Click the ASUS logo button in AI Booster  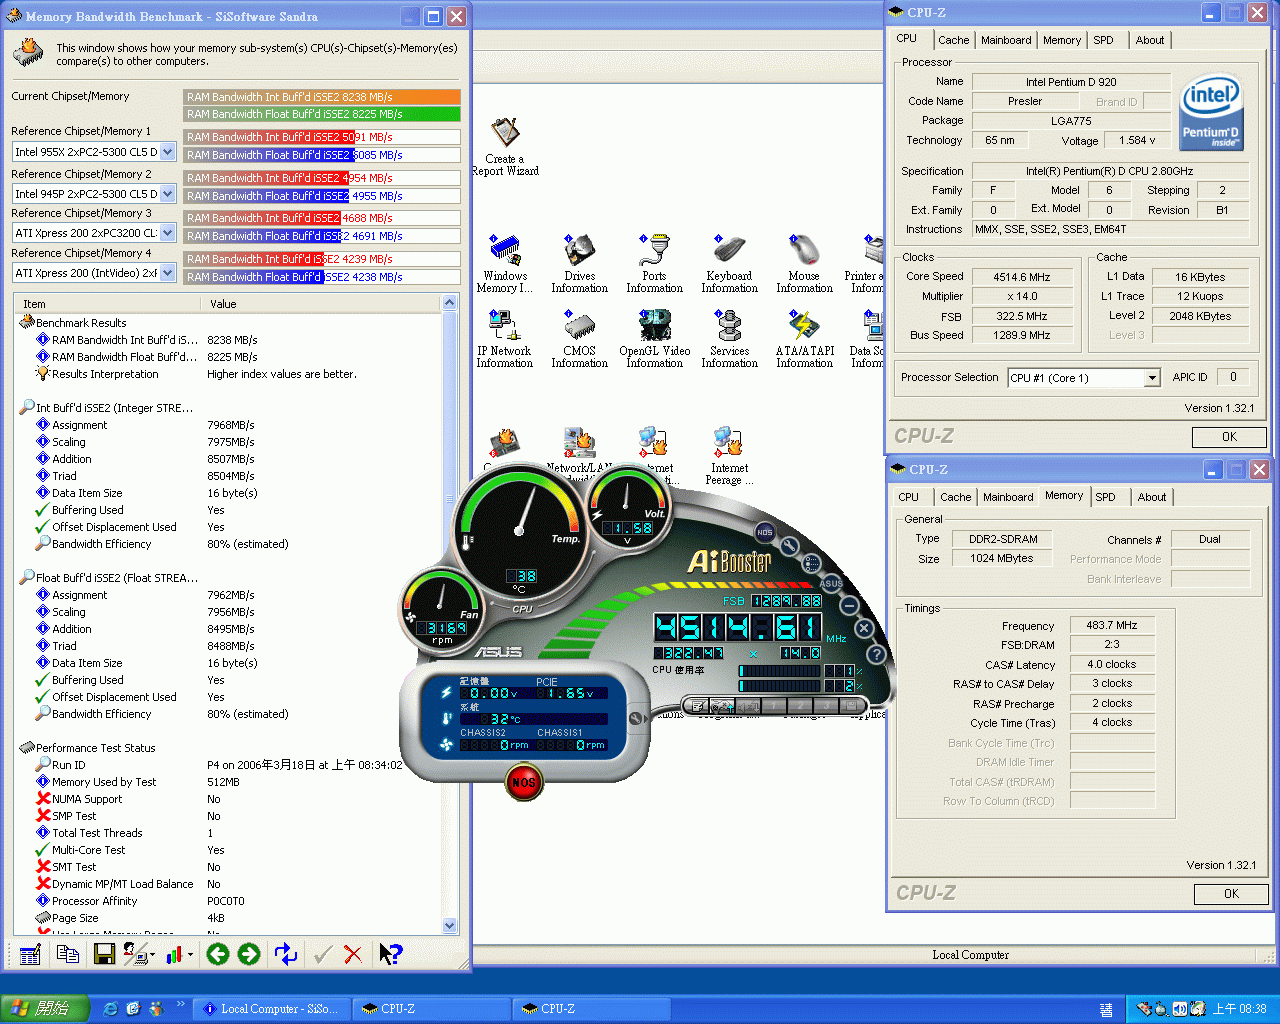(831, 583)
